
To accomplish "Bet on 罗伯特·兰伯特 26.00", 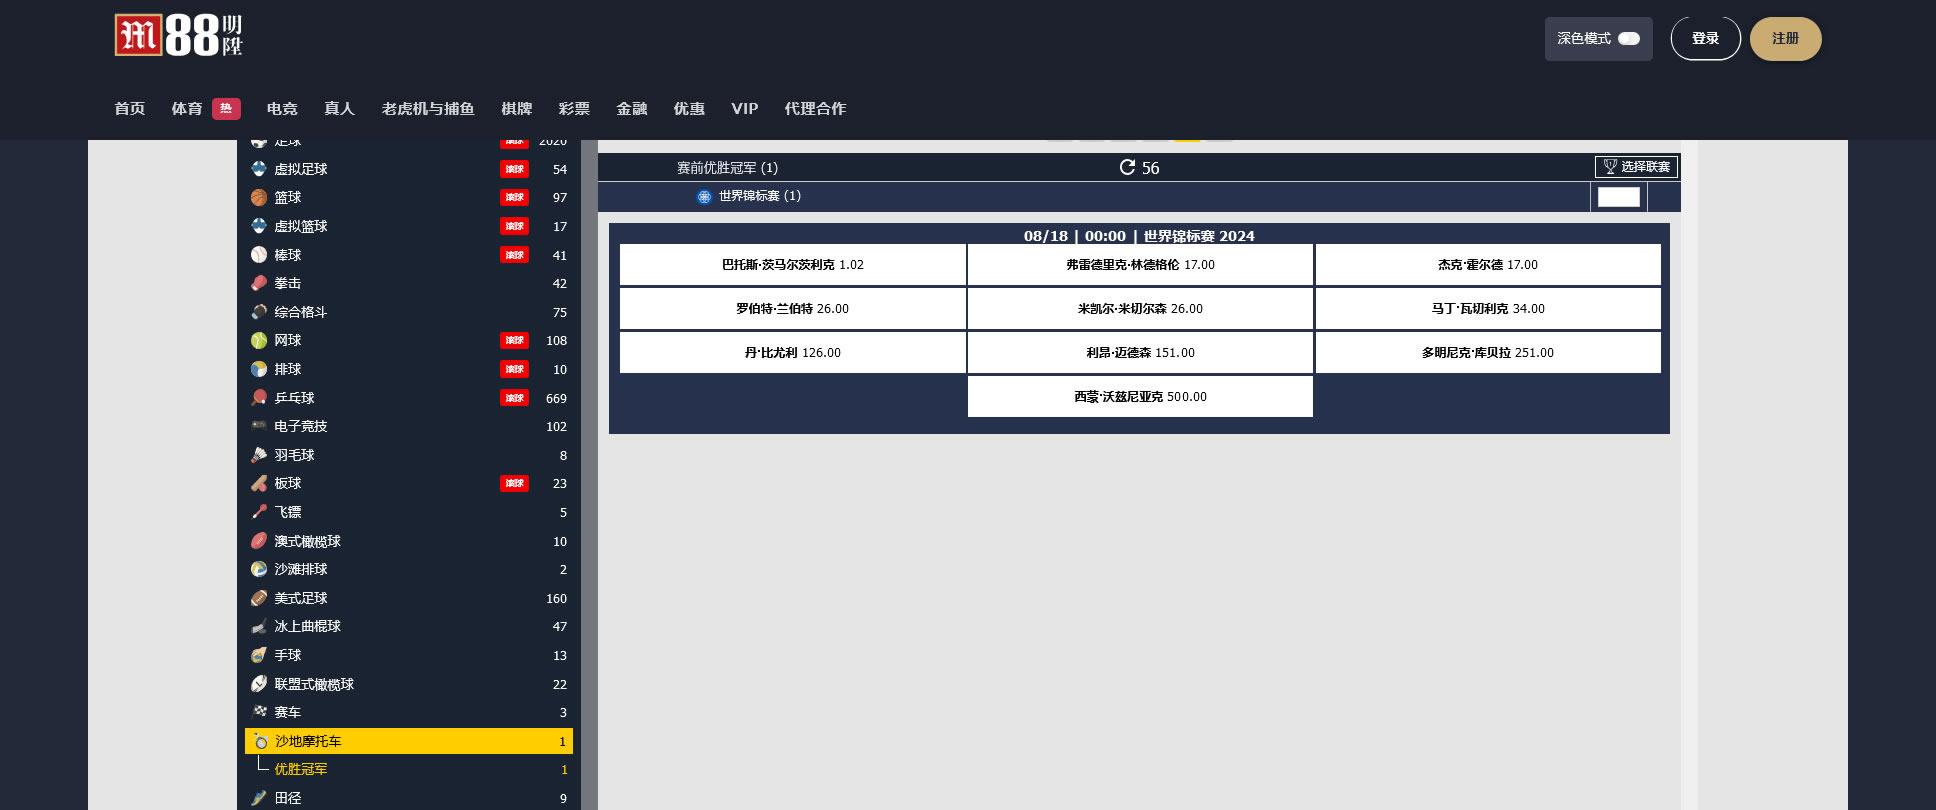I will (x=793, y=309).
